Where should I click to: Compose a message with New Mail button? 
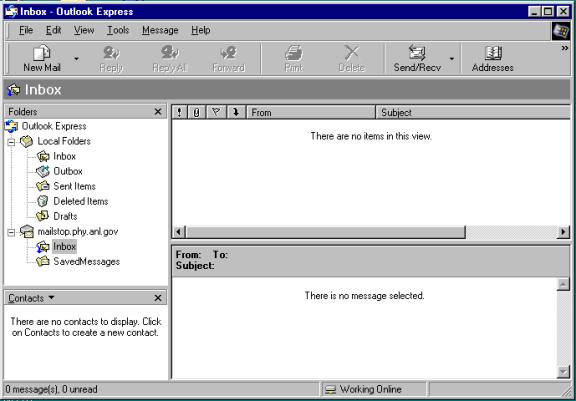[x=42, y=59]
